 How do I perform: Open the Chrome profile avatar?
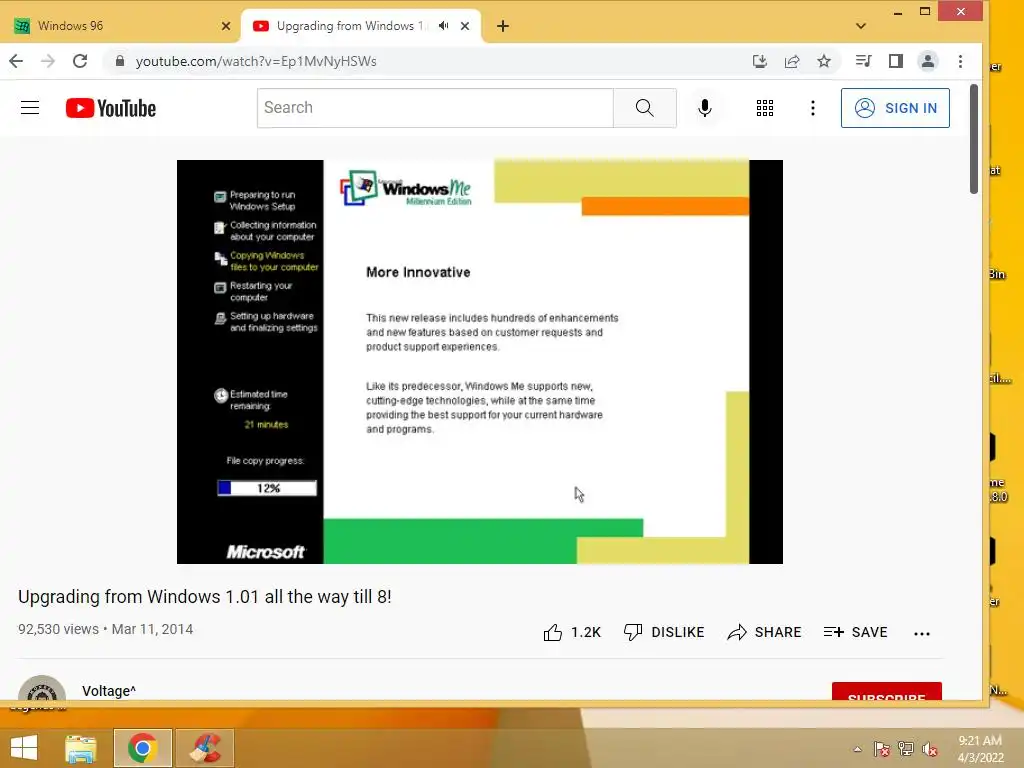(x=927, y=61)
